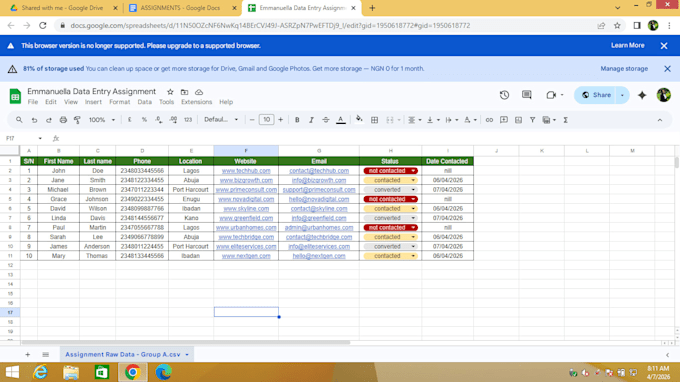The height and width of the screenshot is (382, 680).
Task: Open the Format menu
Action: tap(120, 102)
